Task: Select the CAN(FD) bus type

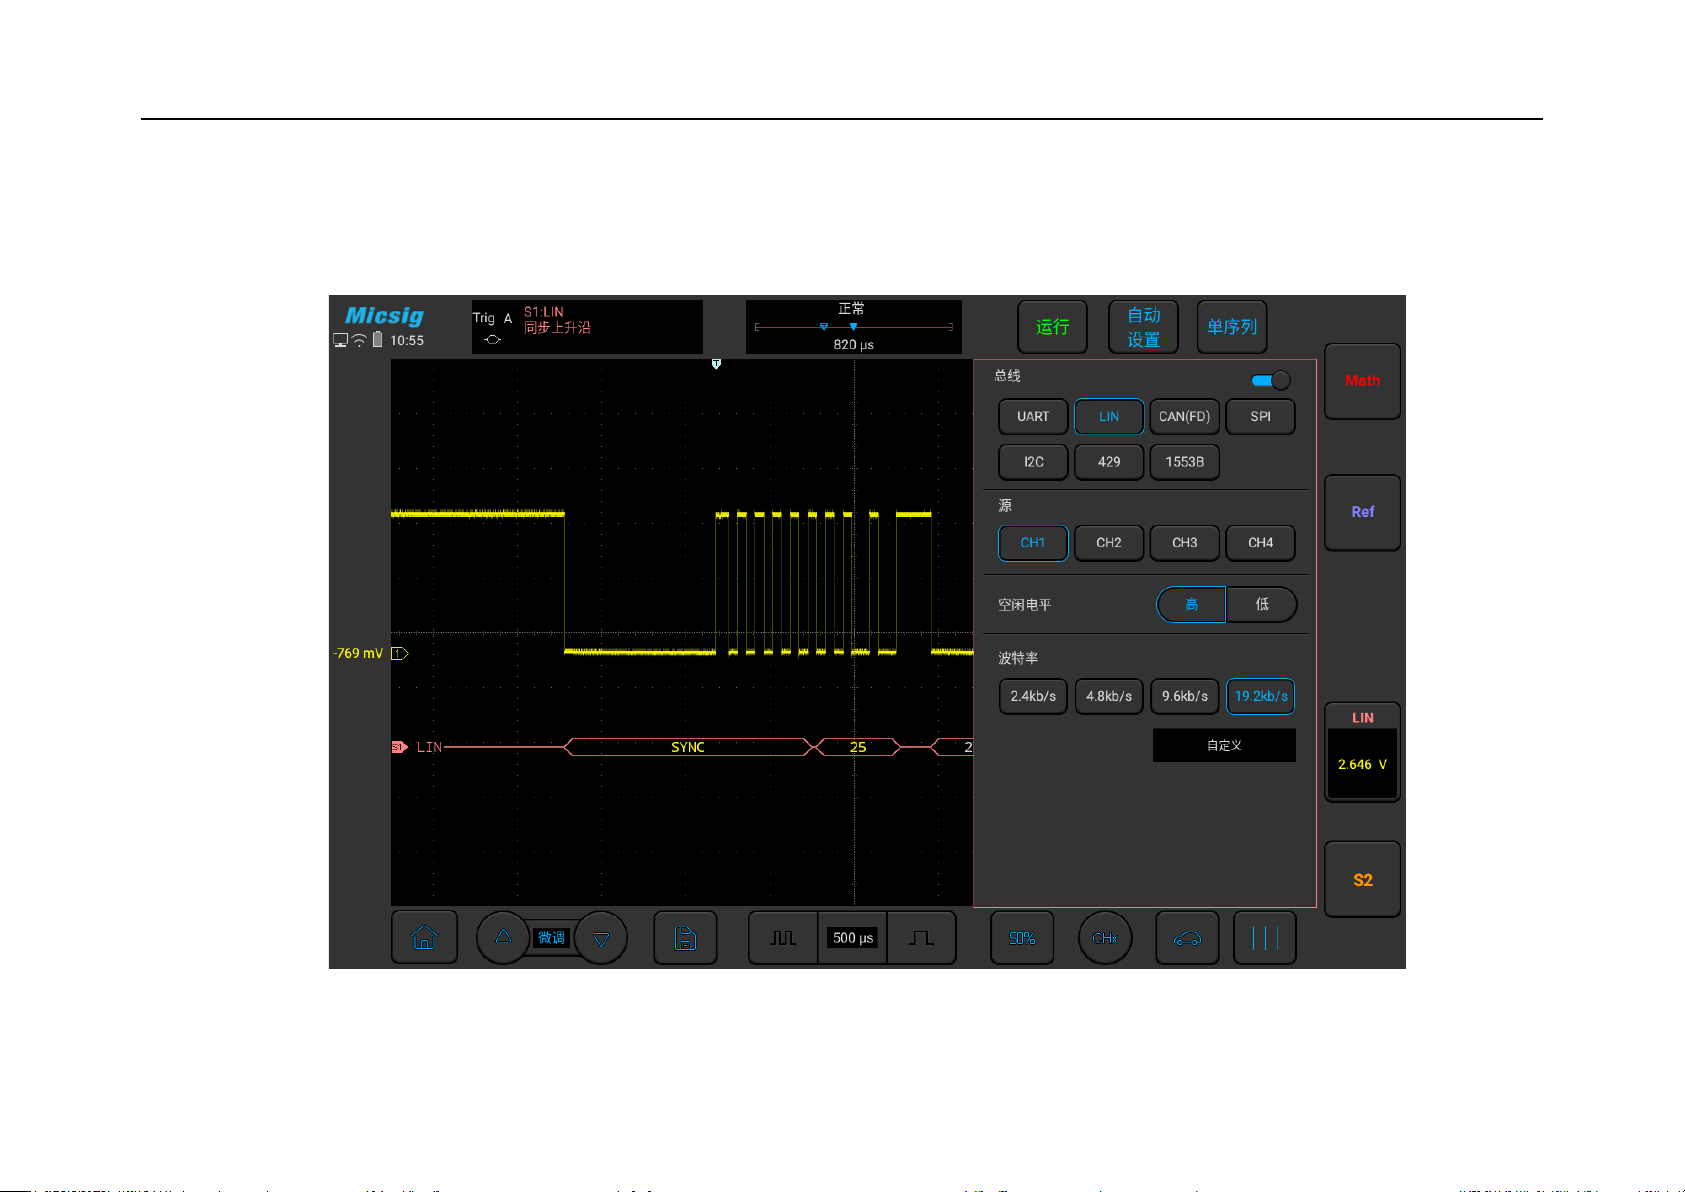Action: pyautogui.click(x=1185, y=417)
